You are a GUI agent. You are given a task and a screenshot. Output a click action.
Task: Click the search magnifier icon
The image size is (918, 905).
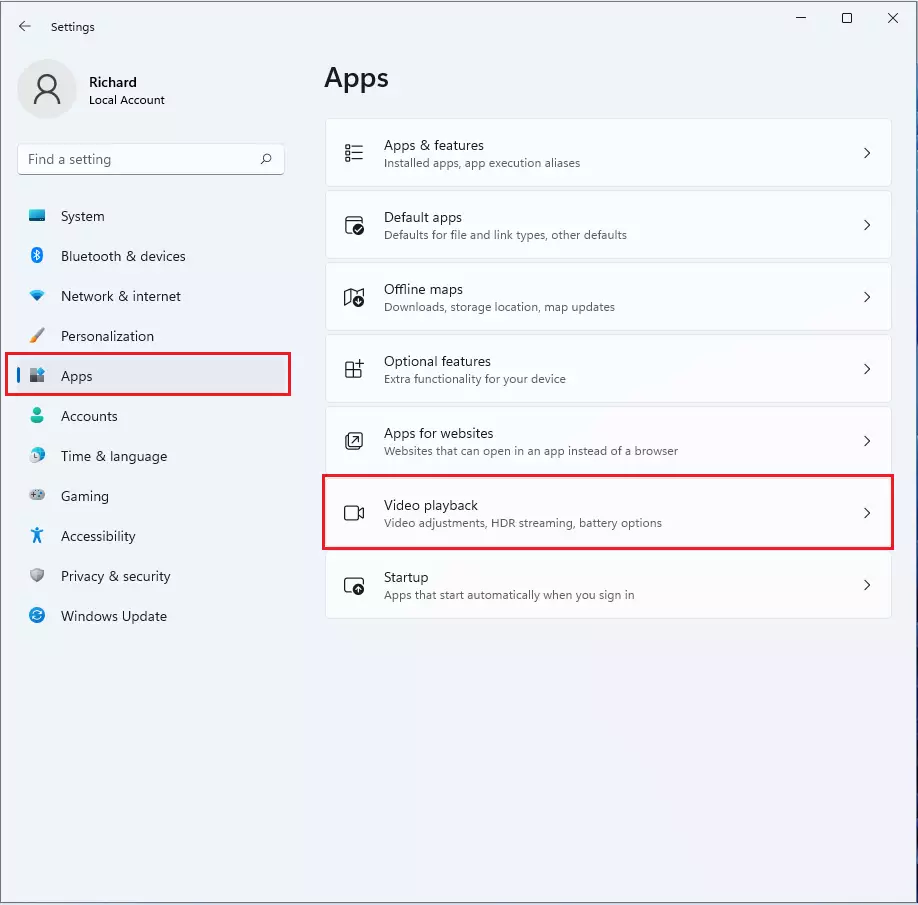[x=266, y=159]
